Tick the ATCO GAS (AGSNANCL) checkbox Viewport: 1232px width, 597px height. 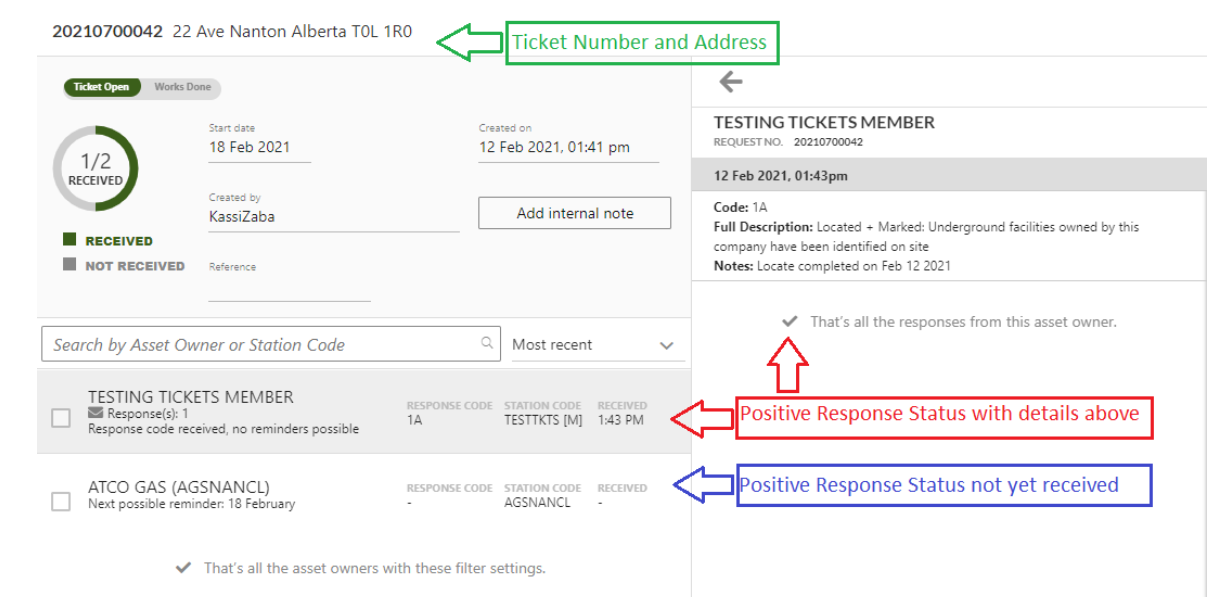point(61,501)
